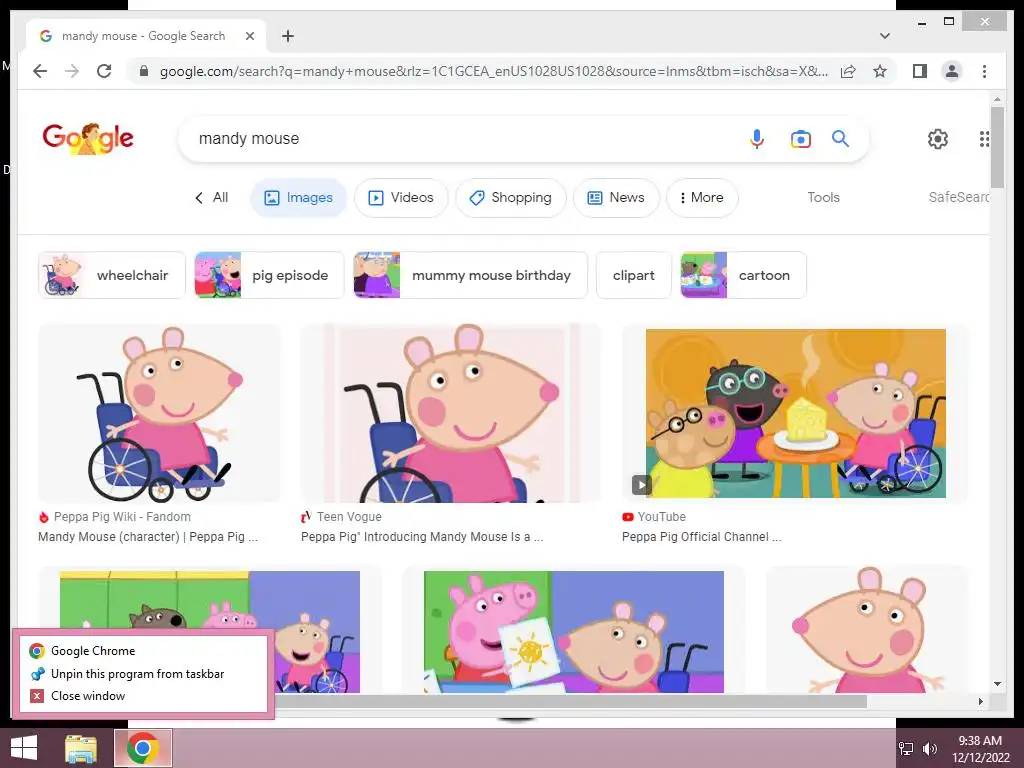
Task: Open the Chrome three-dot menu
Action: 984,71
